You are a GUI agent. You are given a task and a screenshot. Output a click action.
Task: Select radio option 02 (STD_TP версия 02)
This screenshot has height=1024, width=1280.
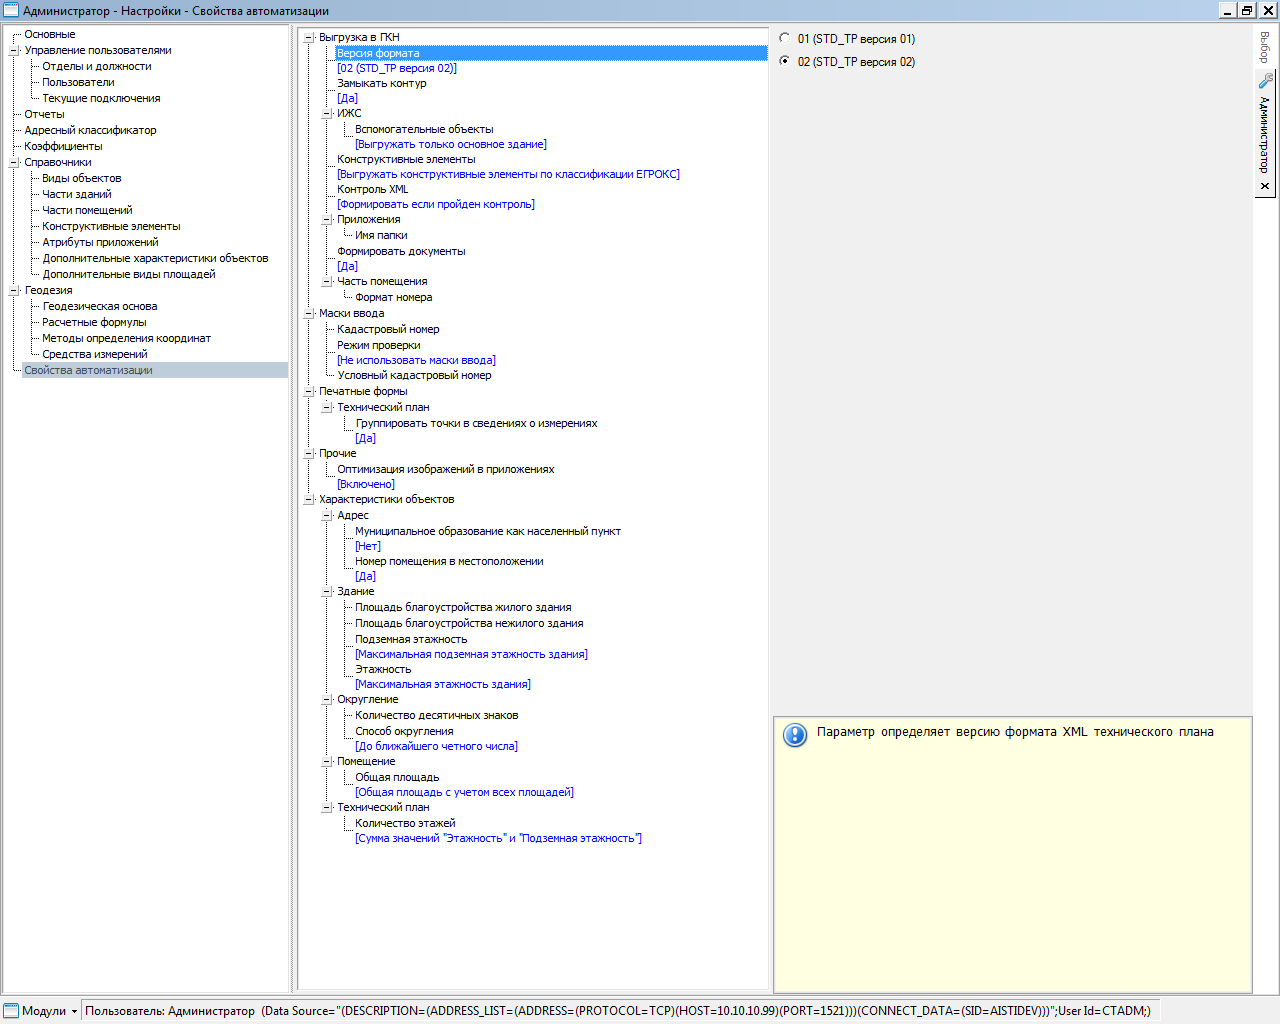(785, 61)
